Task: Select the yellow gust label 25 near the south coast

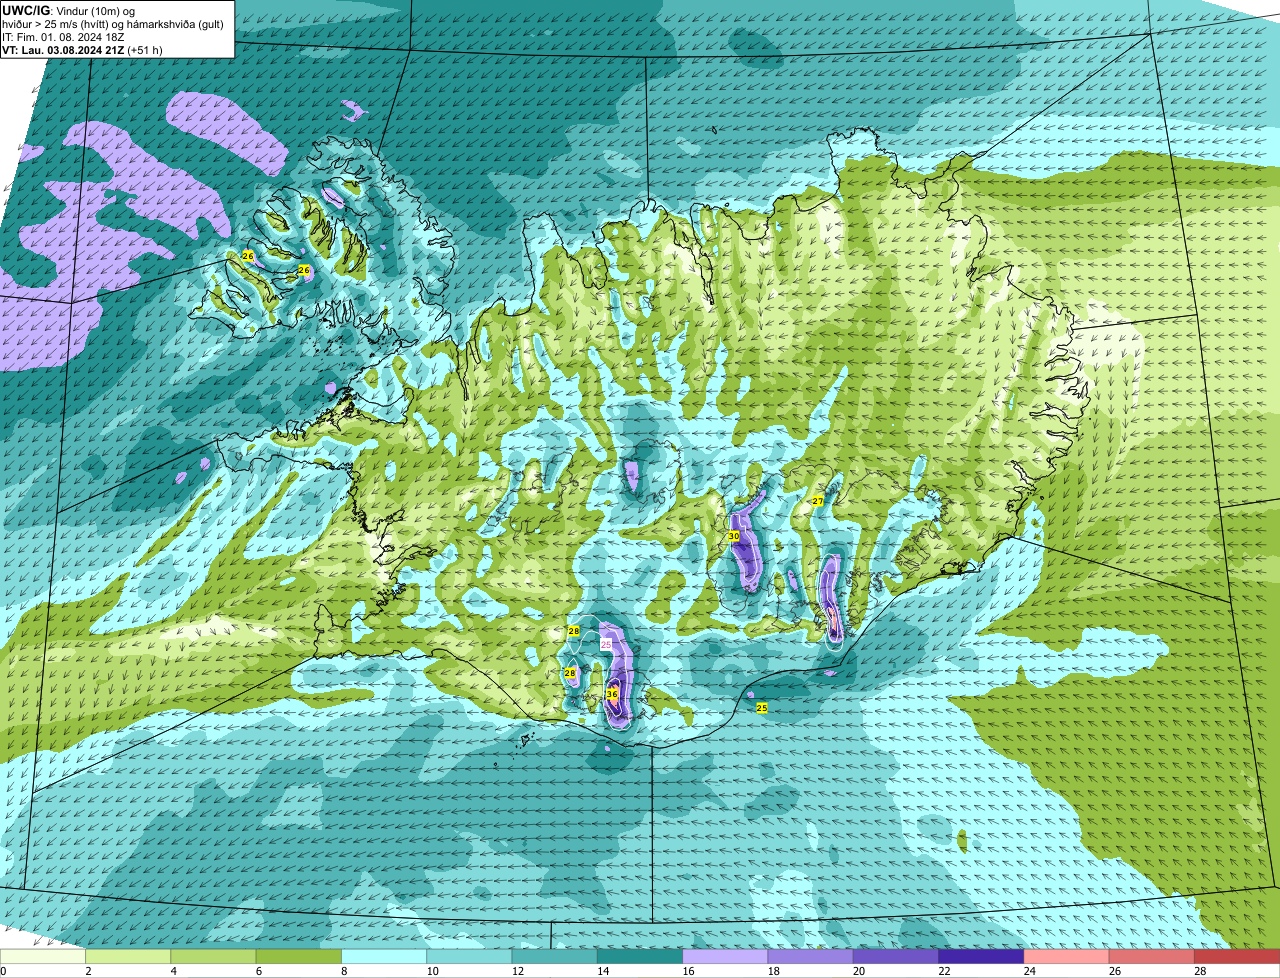Action: tap(762, 708)
